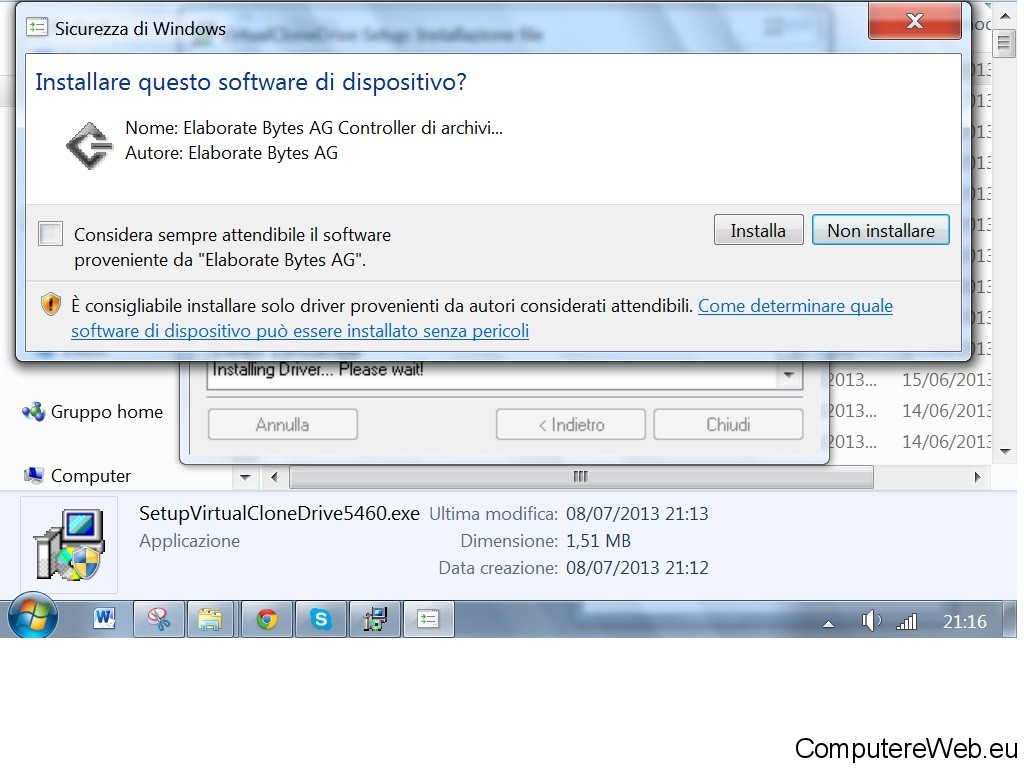
Task: Click the horizontal scrollbar right arrow
Action: click(977, 477)
